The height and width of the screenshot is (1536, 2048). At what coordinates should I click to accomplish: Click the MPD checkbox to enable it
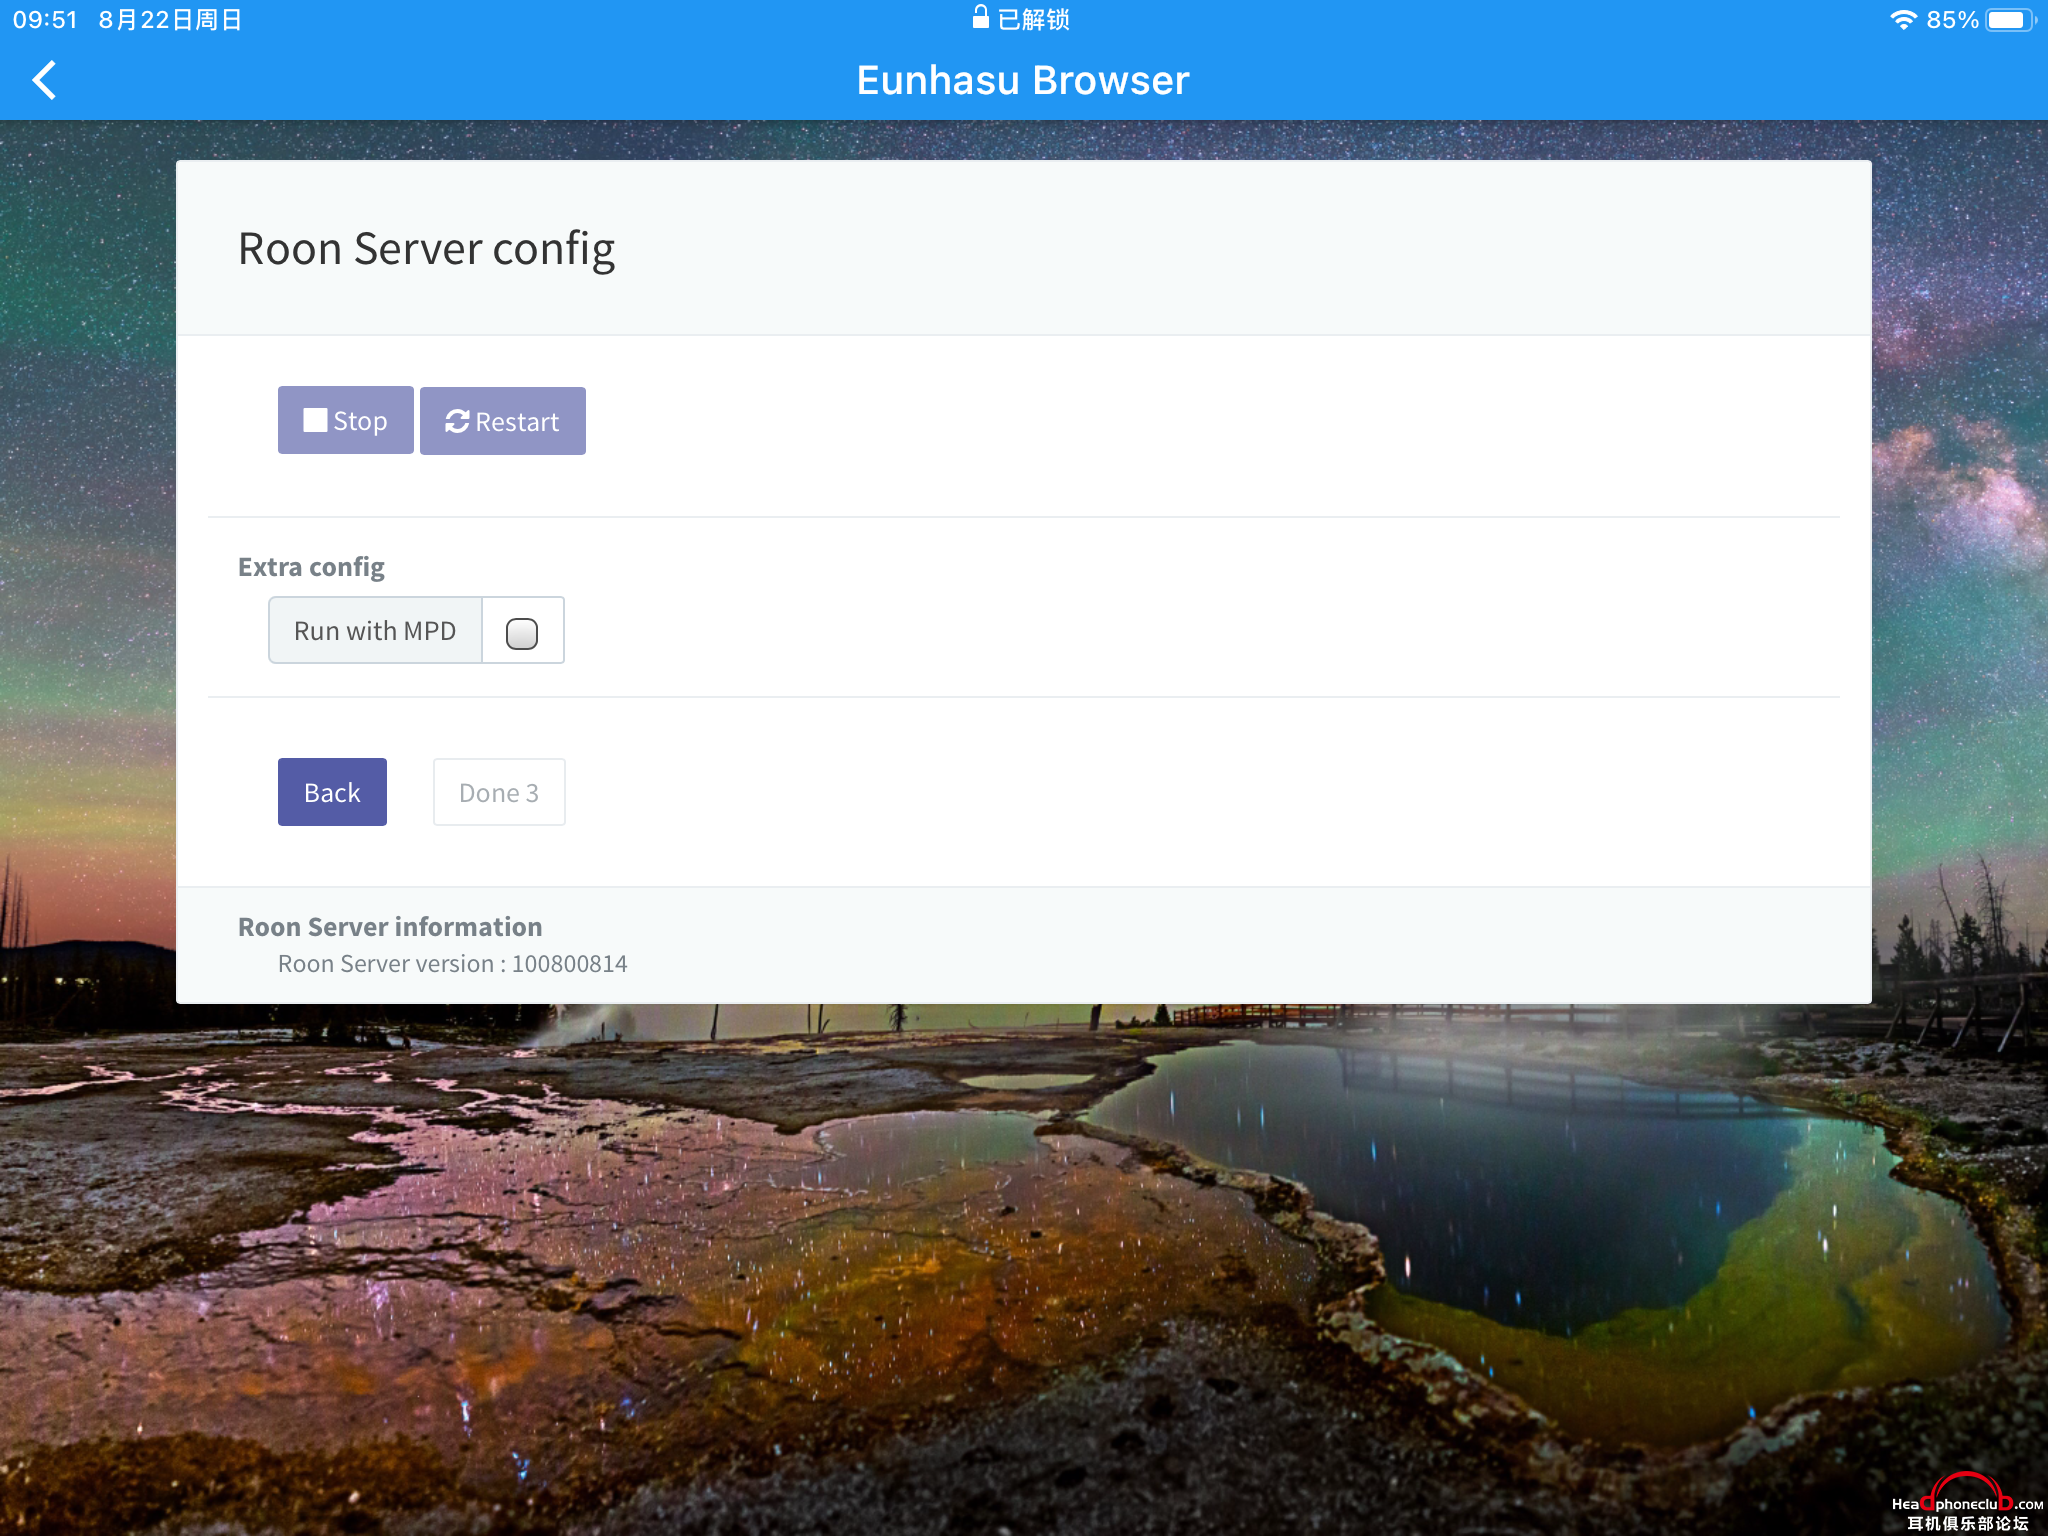coord(522,629)
